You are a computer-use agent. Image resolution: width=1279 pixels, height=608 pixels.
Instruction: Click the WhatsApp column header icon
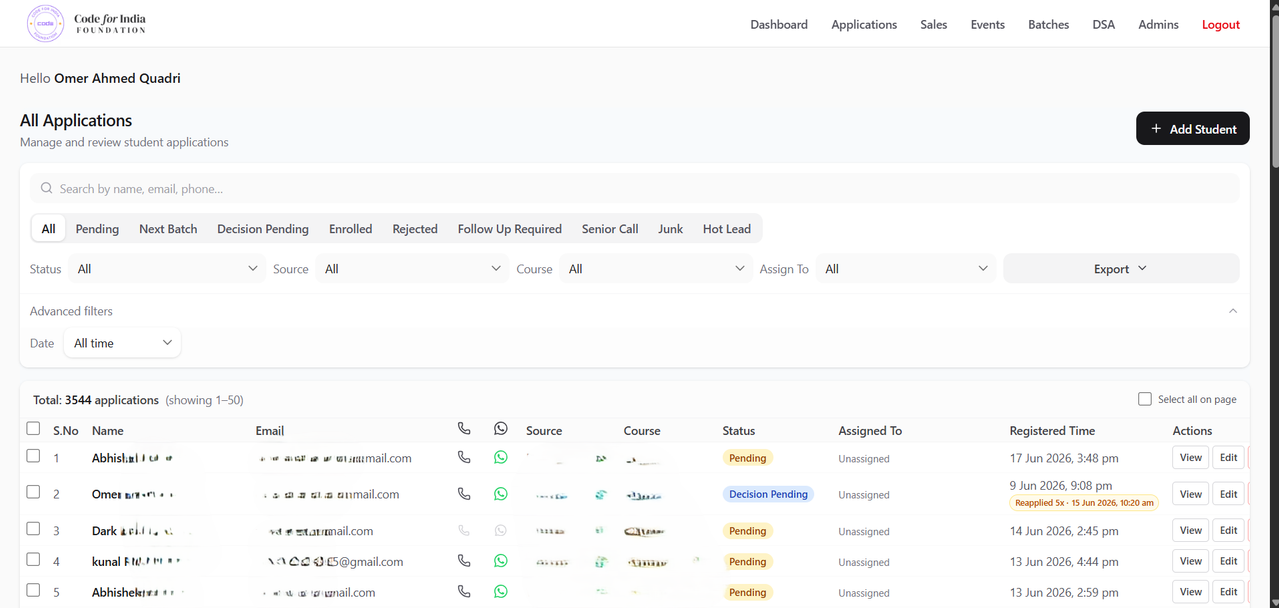(x=501, y=428)
